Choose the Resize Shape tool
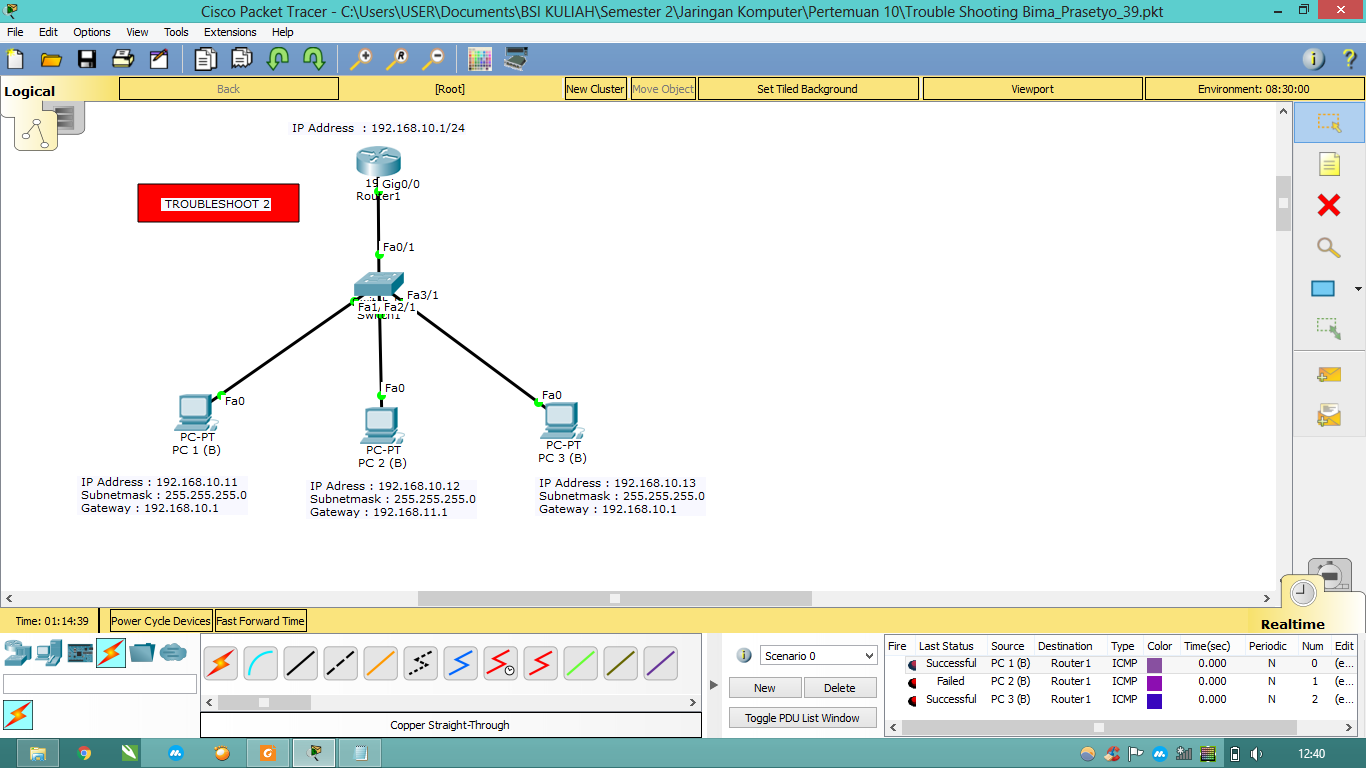The height and width of the screenshot is (768, 1366). click(1329, 327)
